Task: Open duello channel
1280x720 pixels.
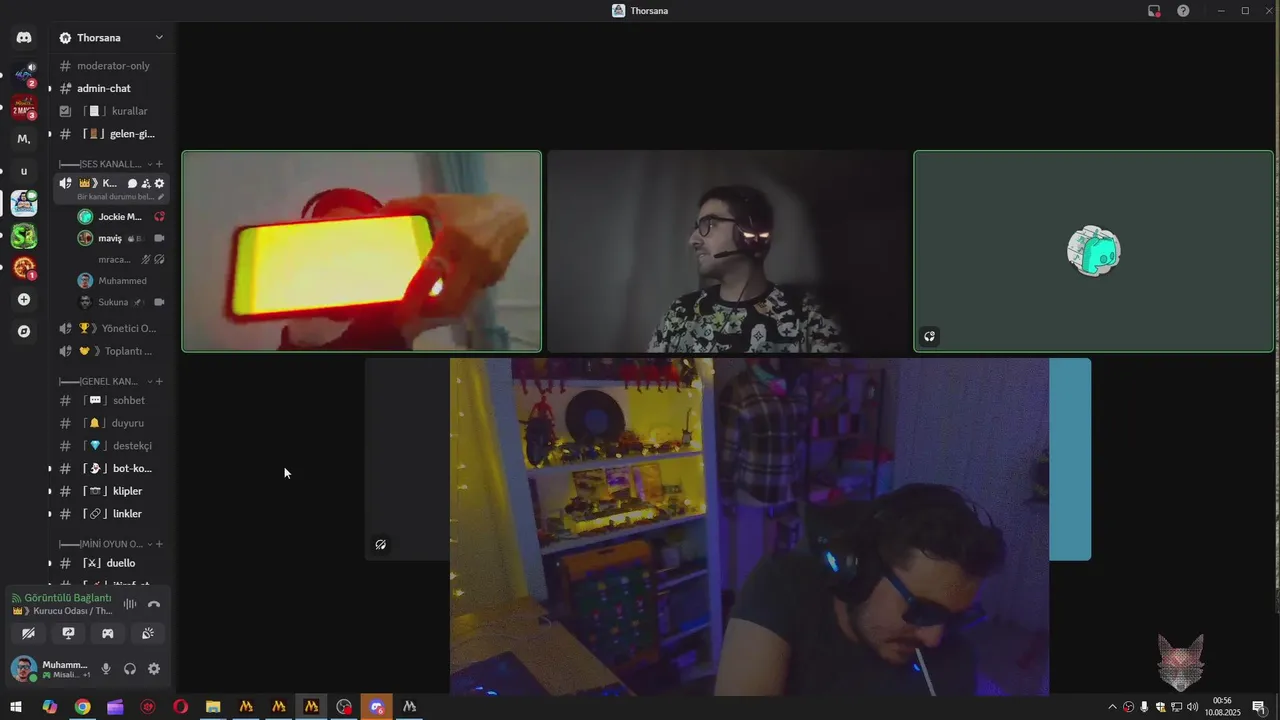Action: [x=111, y=563]
